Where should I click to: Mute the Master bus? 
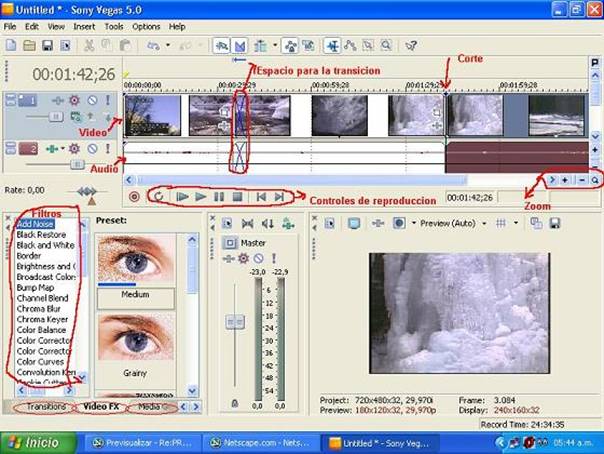258,258
